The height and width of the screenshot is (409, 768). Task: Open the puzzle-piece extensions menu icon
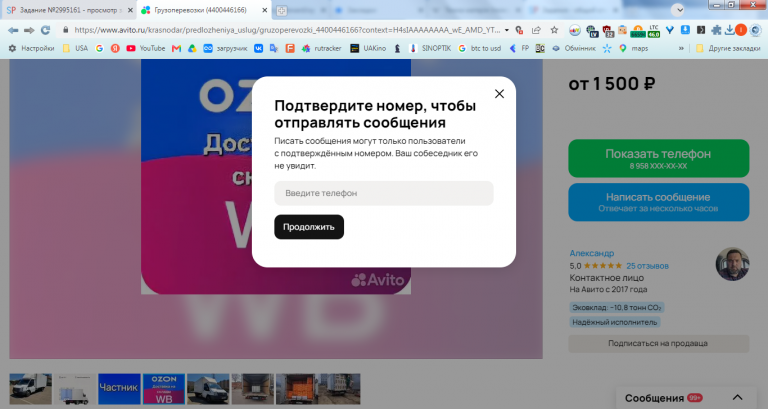pos(716,30)
